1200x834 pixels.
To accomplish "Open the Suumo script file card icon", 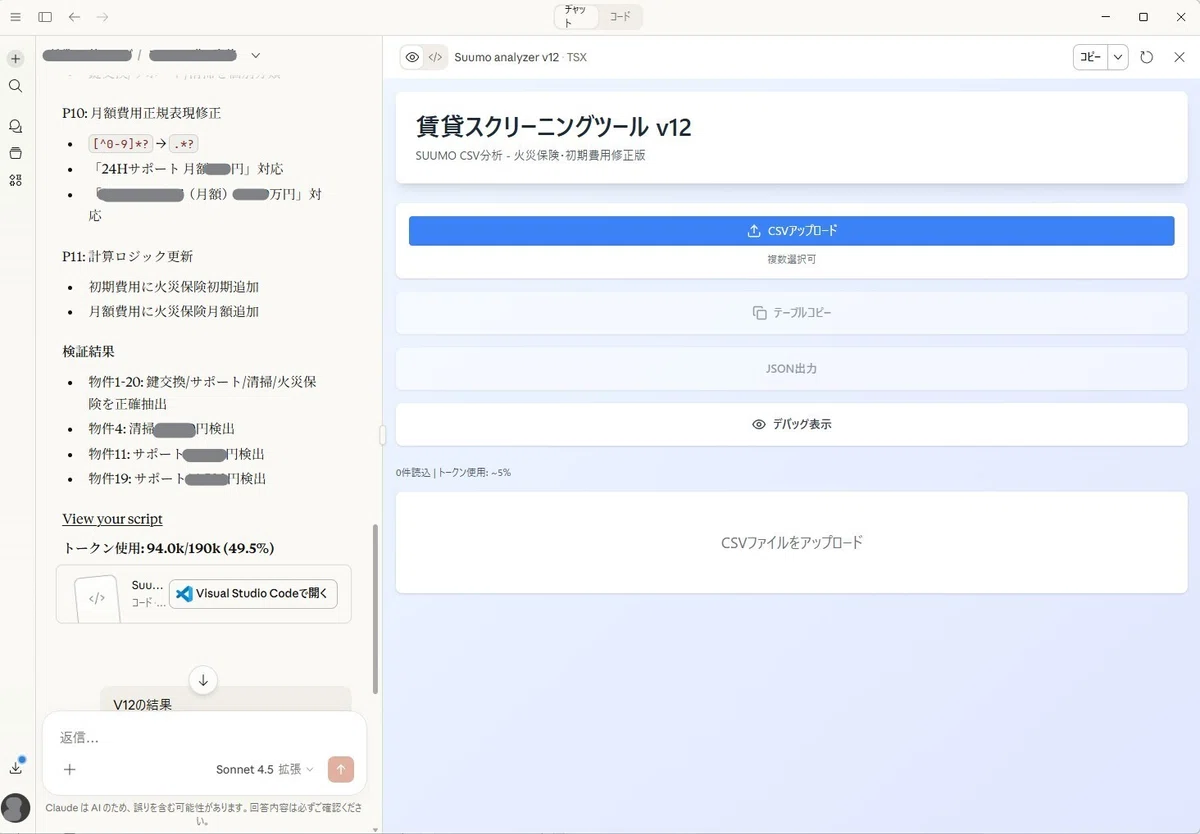I will [x=97, y=598].
